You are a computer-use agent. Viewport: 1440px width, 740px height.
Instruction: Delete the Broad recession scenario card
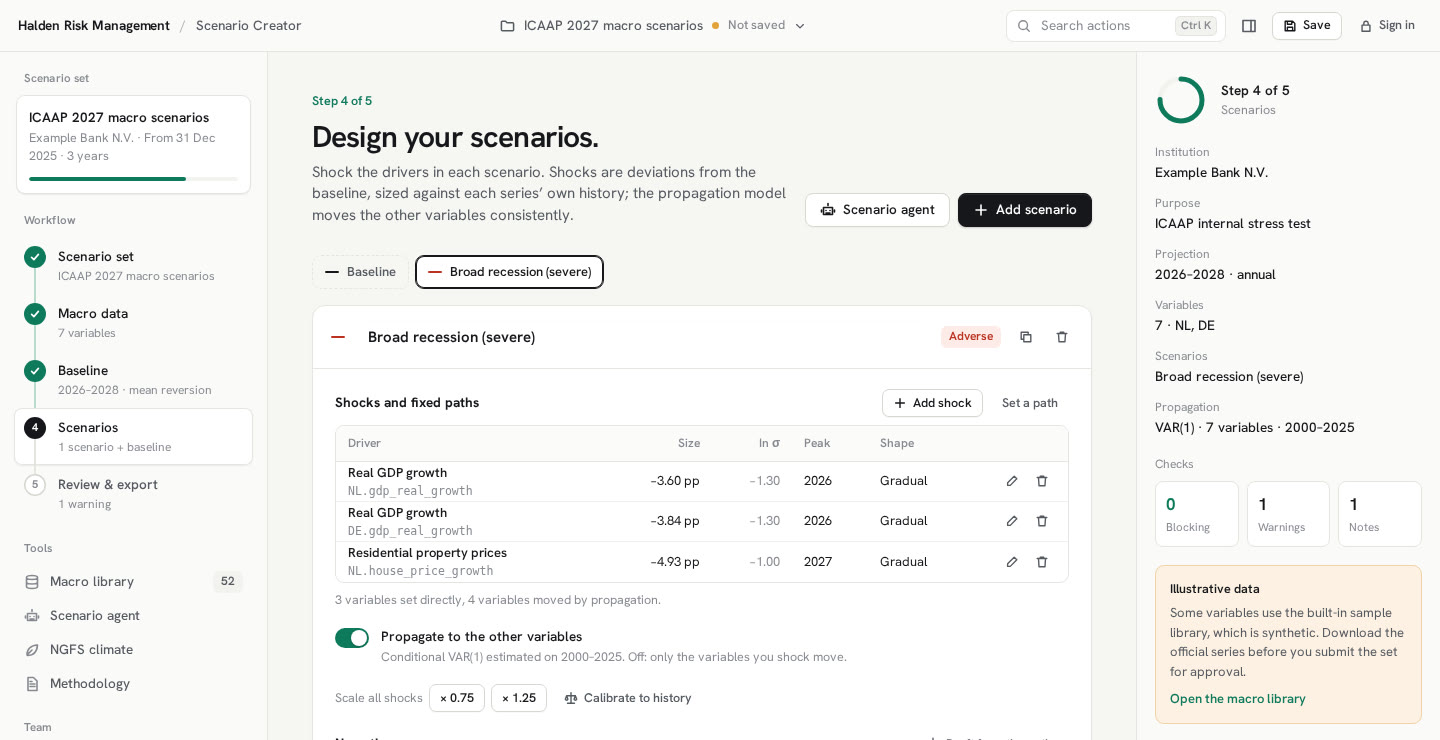point(1062,337)
